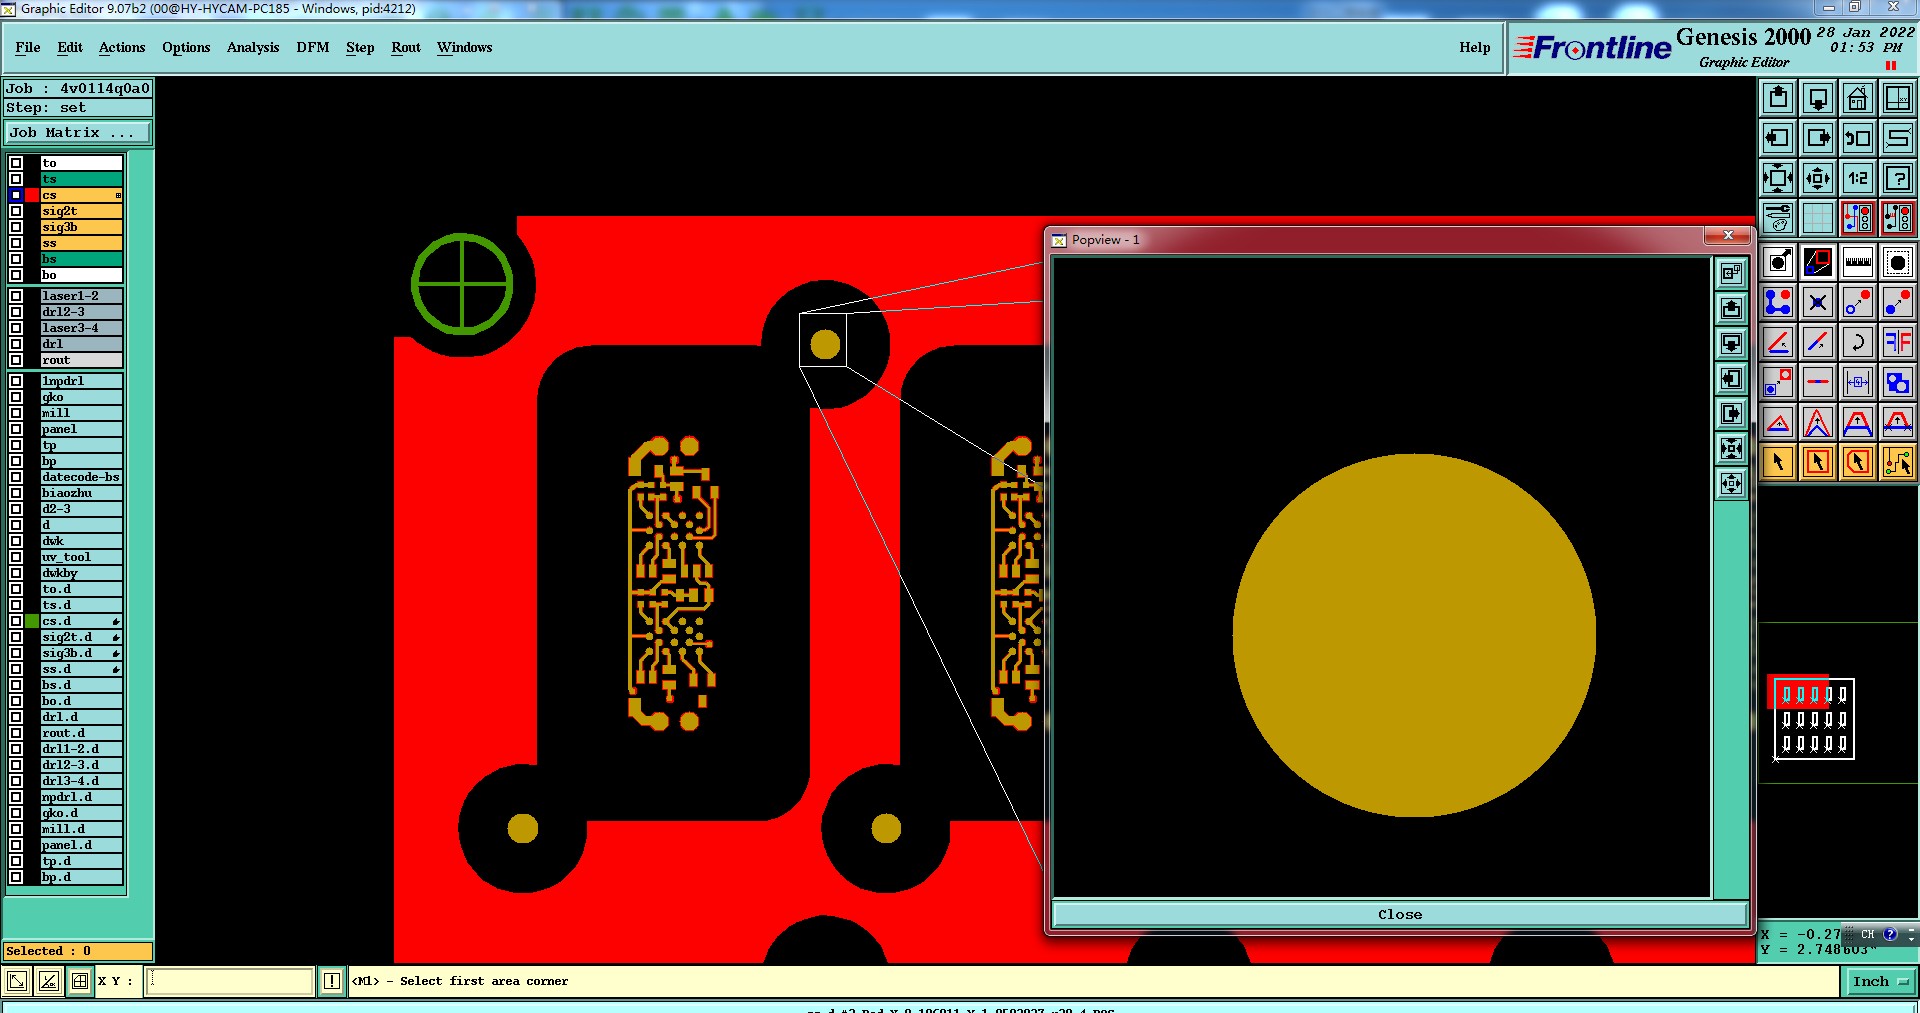Viewport: 1920px width, 1013px height.
Task: Toggle the checkbox for layer ts
Action: point(16,179)
